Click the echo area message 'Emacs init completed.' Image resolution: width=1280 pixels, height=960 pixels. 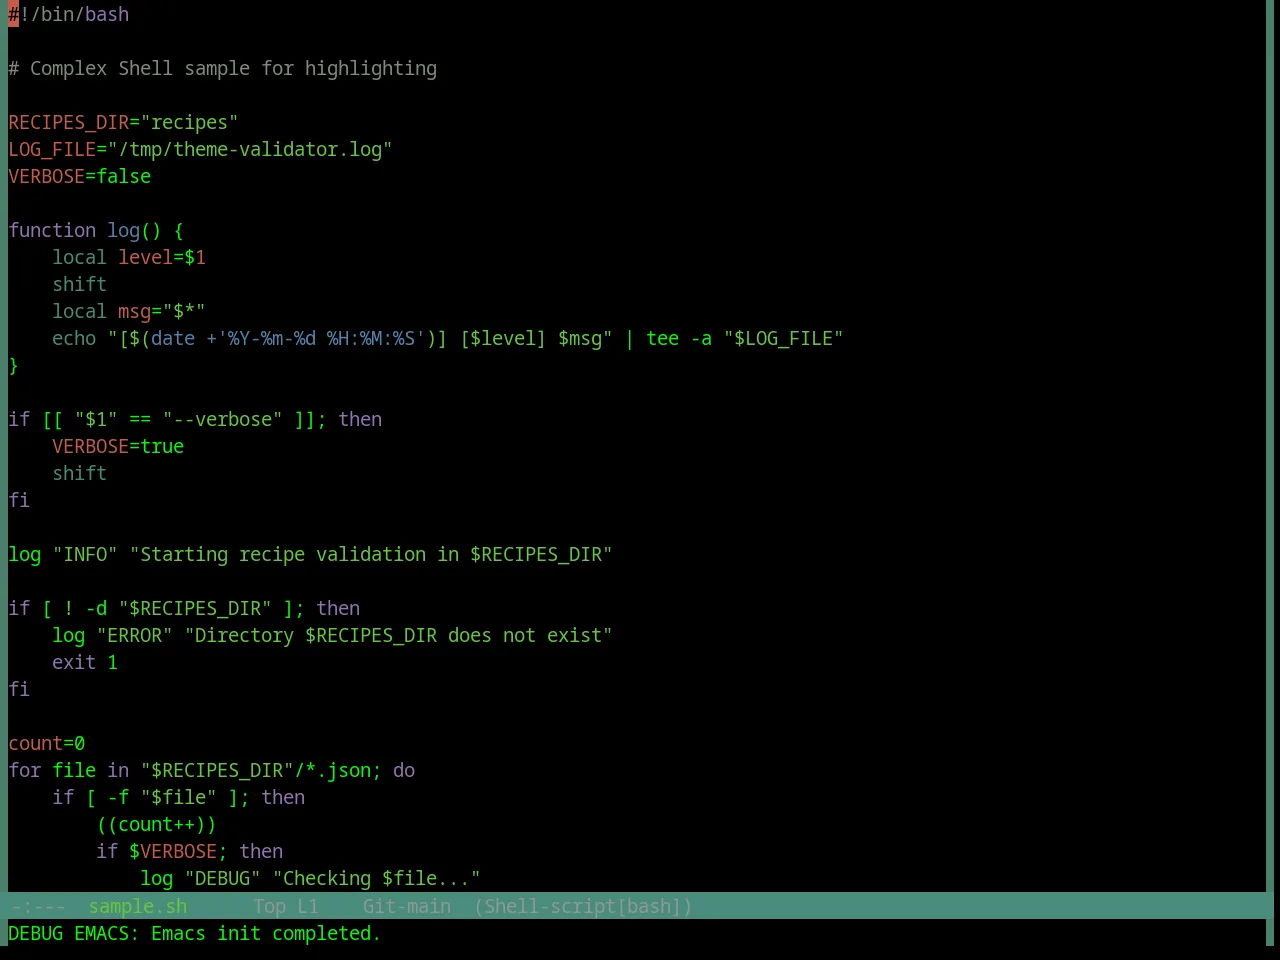[x=266, y=933]
